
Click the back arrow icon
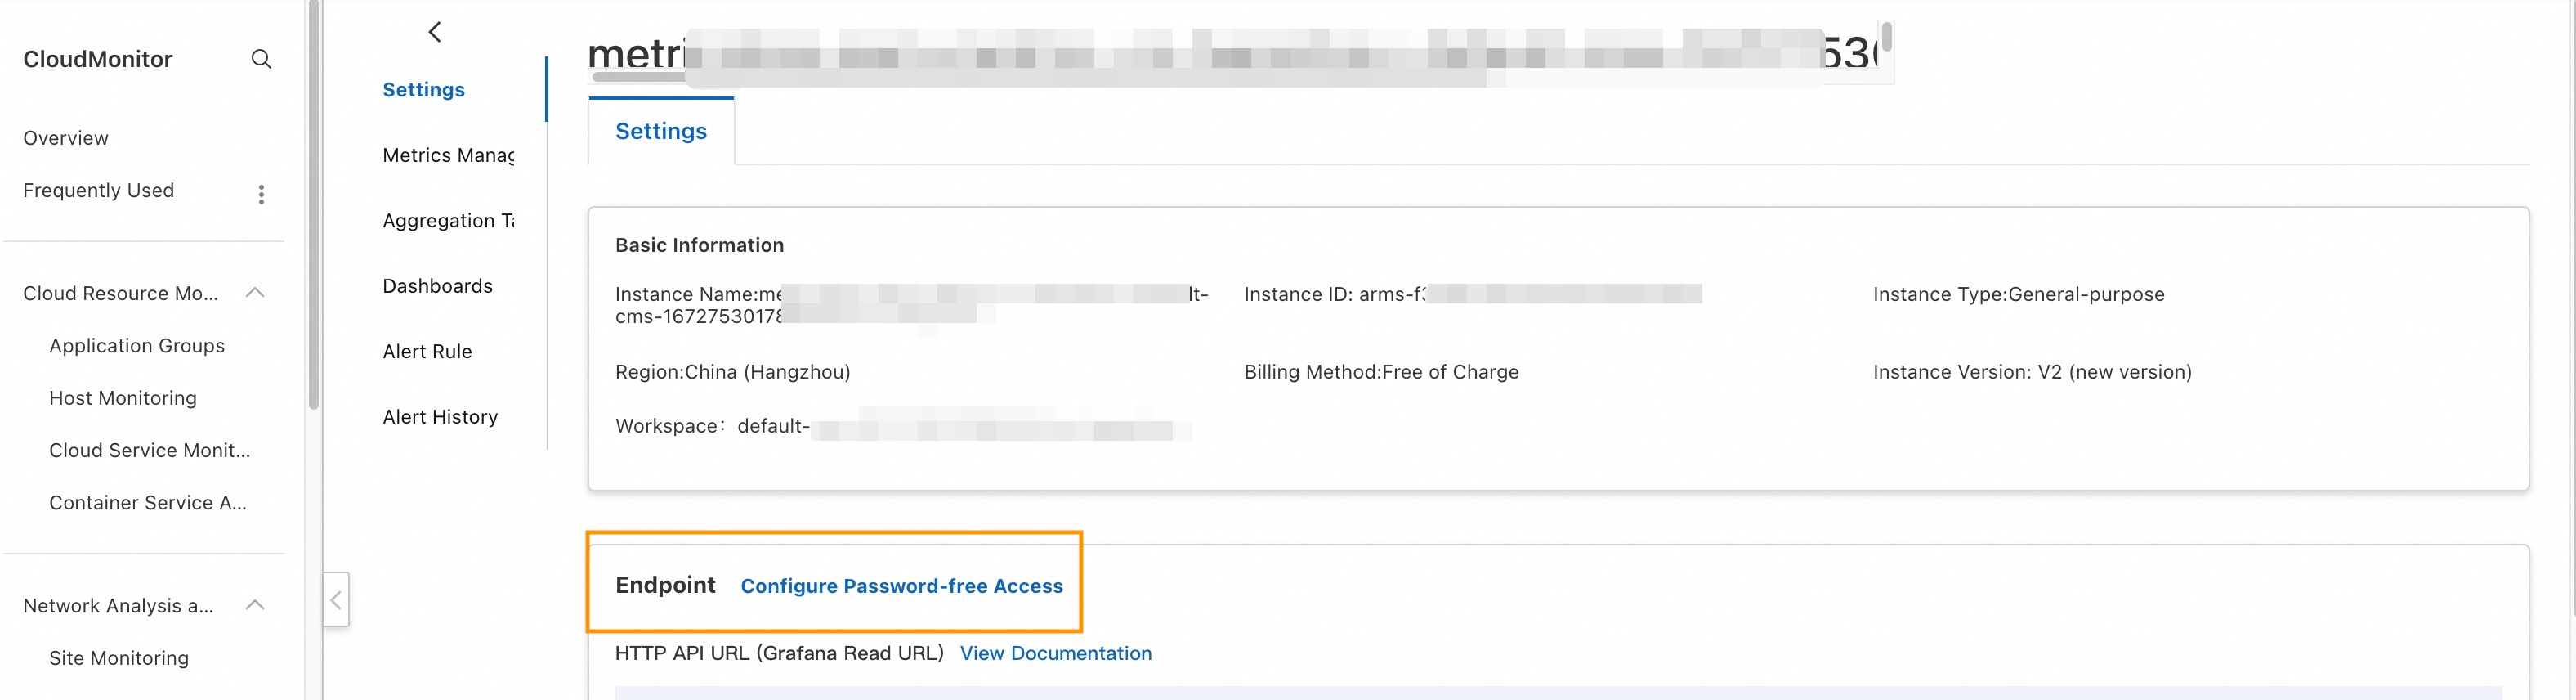435,32
